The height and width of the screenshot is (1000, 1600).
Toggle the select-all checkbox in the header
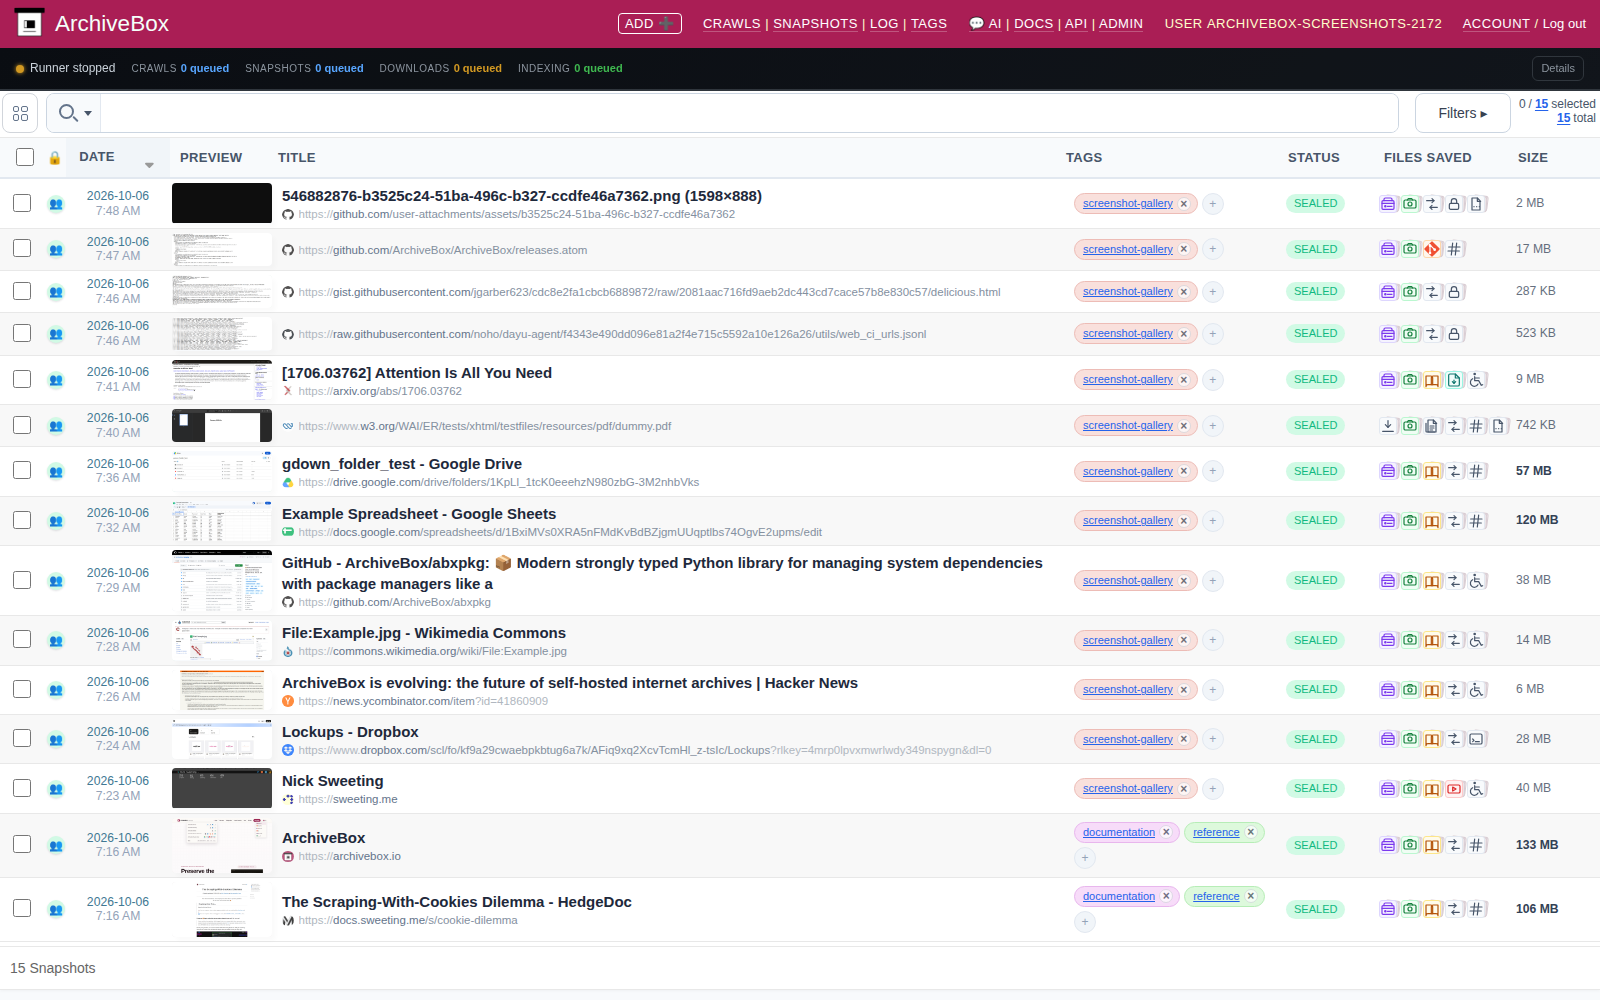point(25,157)
